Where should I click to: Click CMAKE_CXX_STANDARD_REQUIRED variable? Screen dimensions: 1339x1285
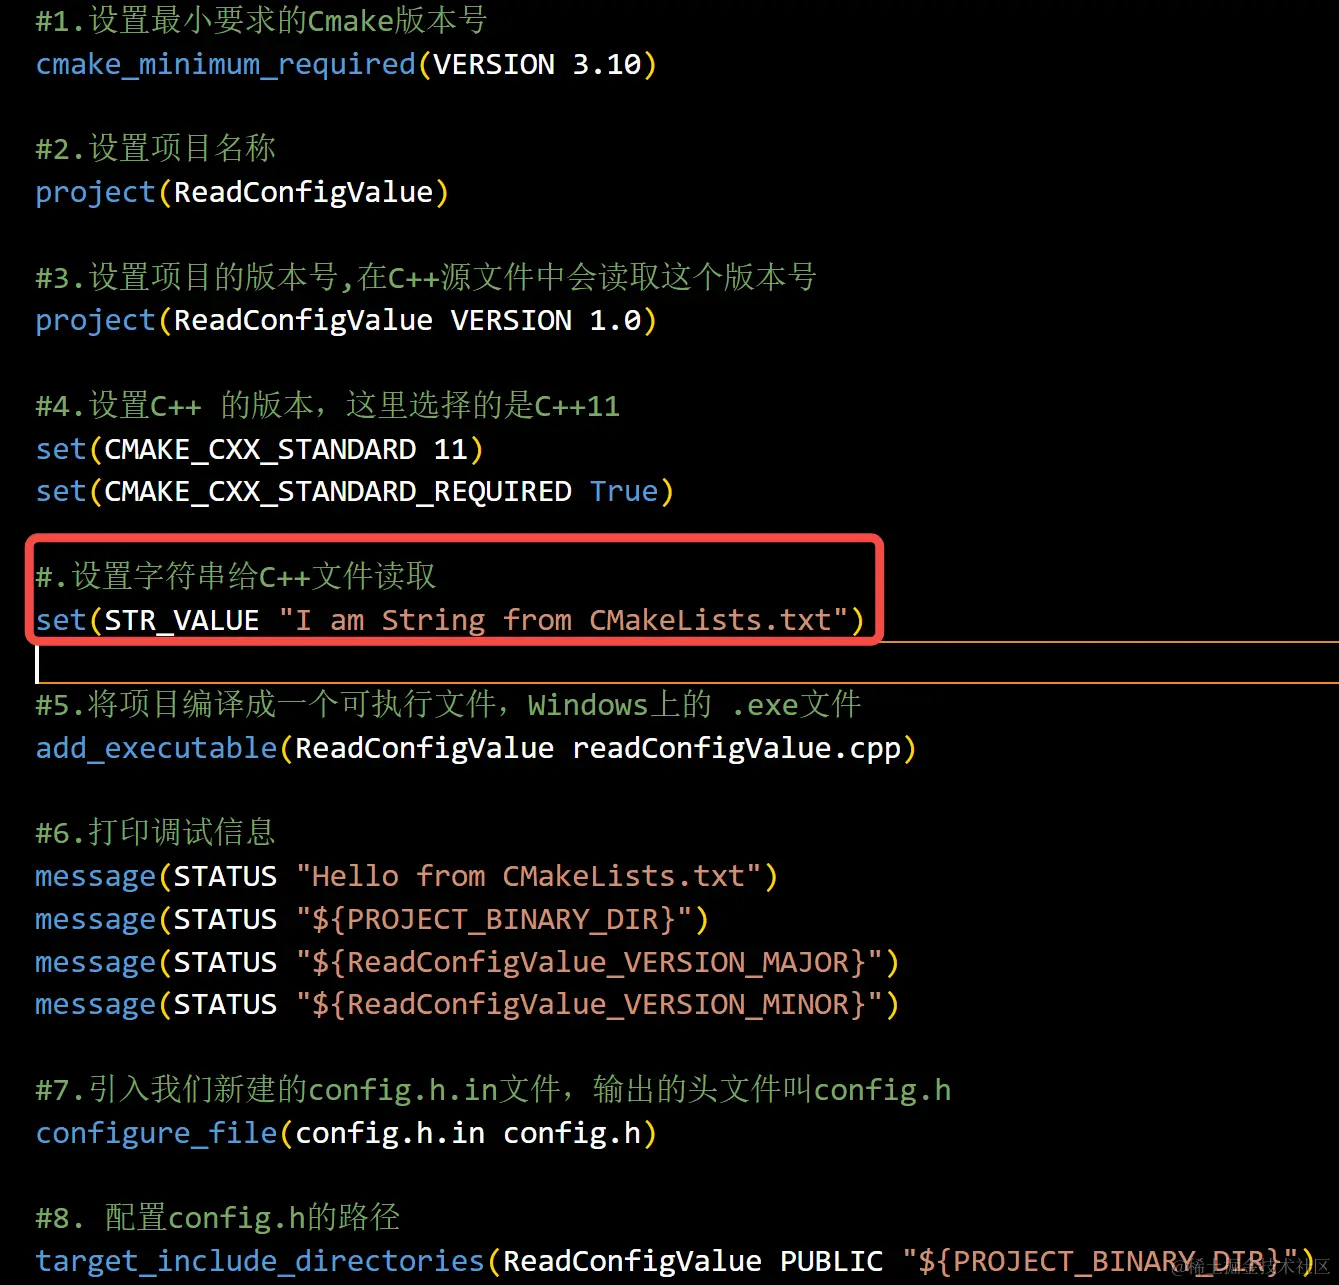[338, 491]
